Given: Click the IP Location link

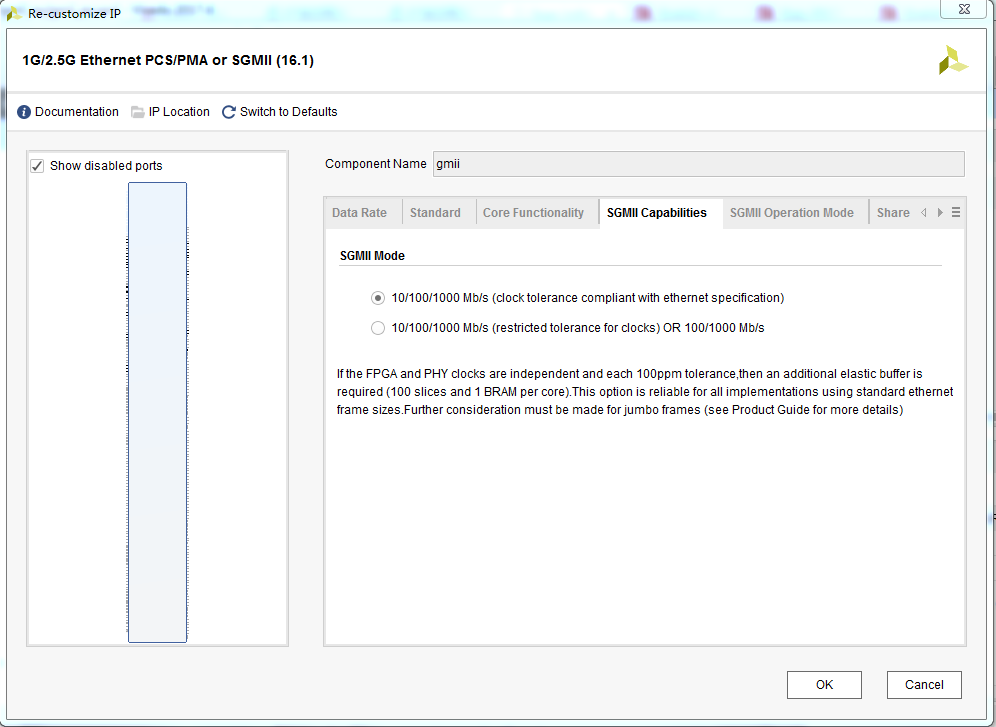Looking at the screenshot, I should tap(179, 112).
